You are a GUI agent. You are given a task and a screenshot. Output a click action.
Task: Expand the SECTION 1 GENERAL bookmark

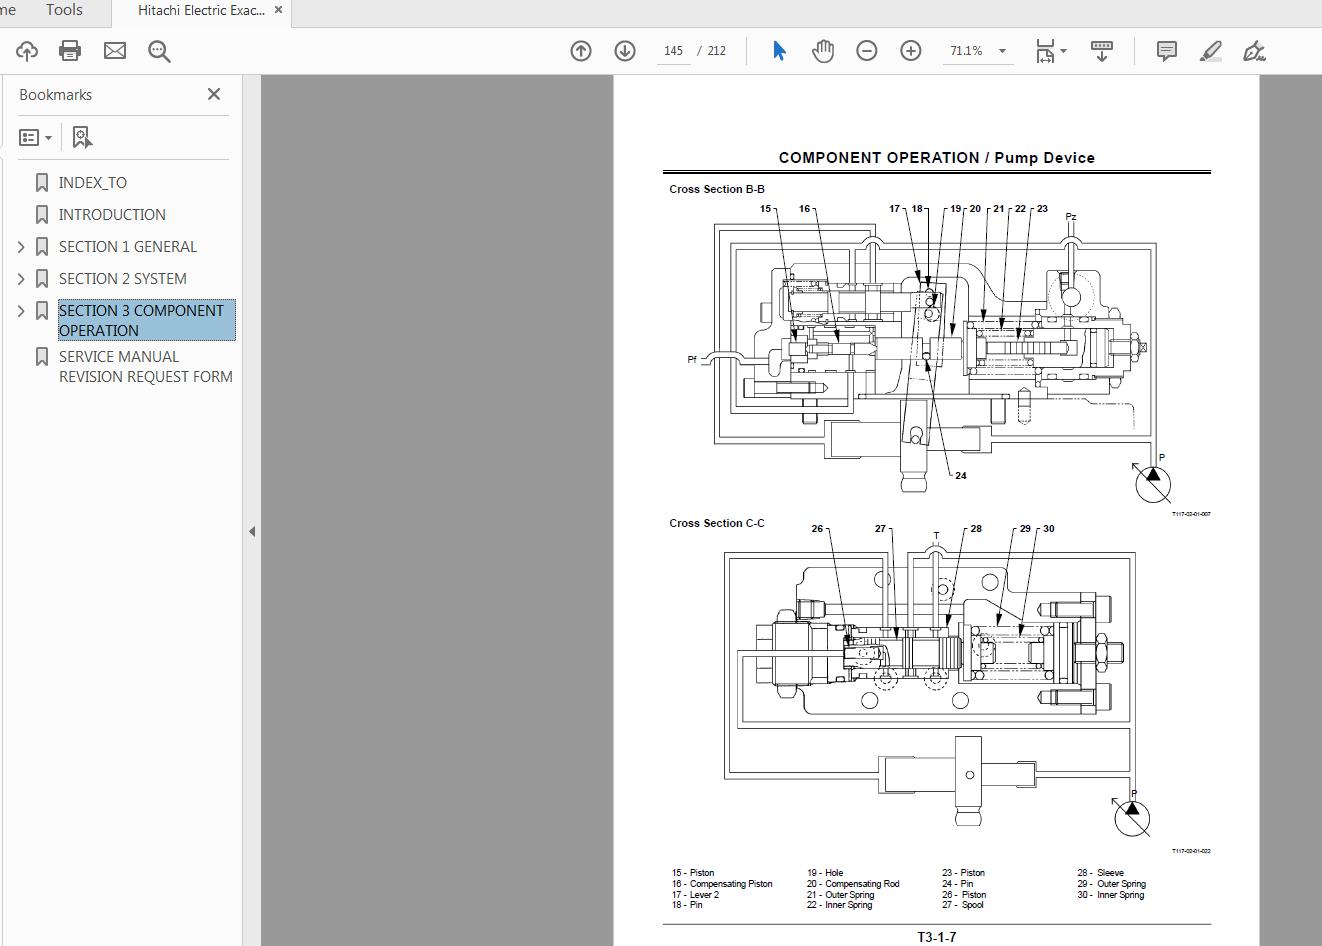point(21,247)
